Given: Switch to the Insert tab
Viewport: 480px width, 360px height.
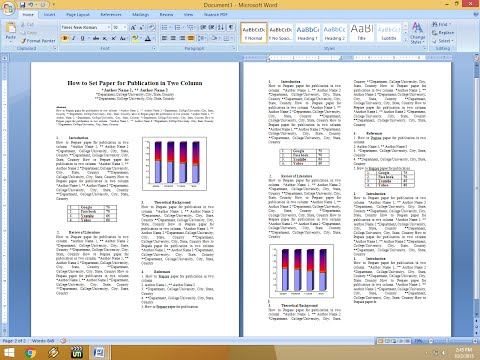Looking at the screenshot, I should pyautogui.click(x=49, y=15).
